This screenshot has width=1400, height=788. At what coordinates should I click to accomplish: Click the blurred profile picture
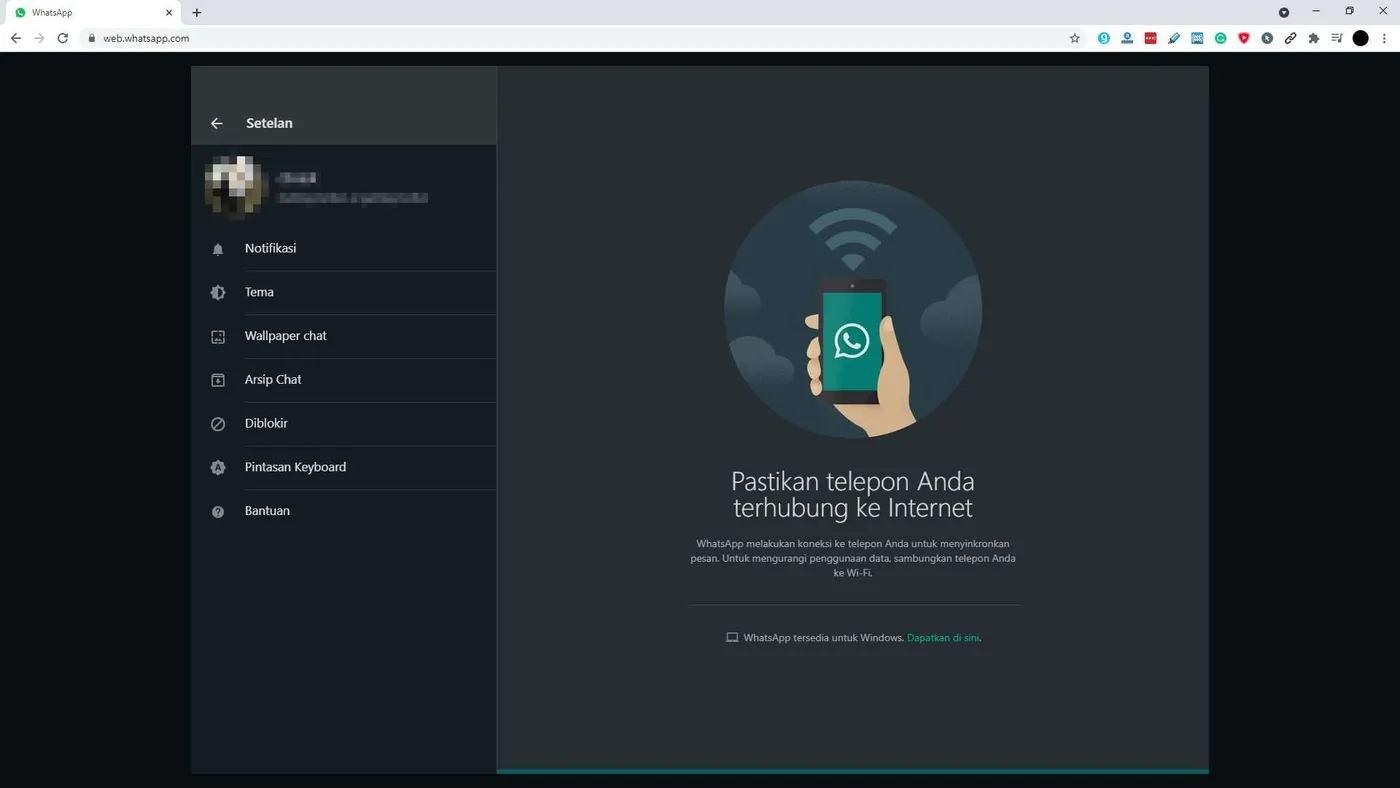236,186
